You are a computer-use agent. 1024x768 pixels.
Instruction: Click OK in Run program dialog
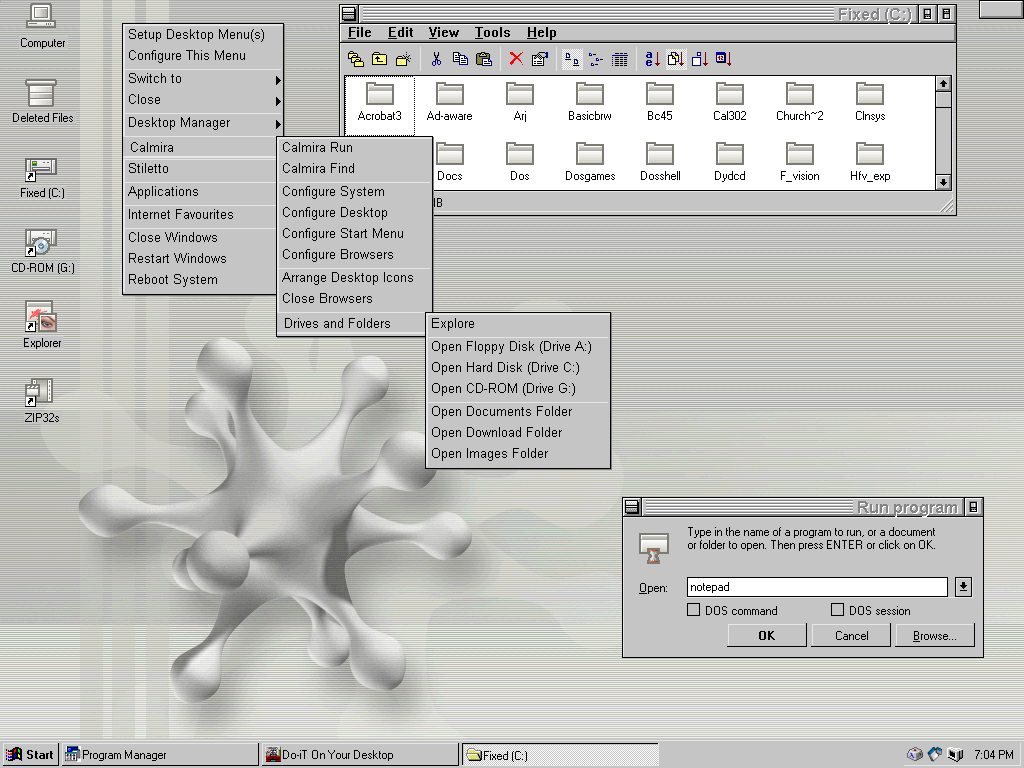pyautogui.click(x=766, y=636)
